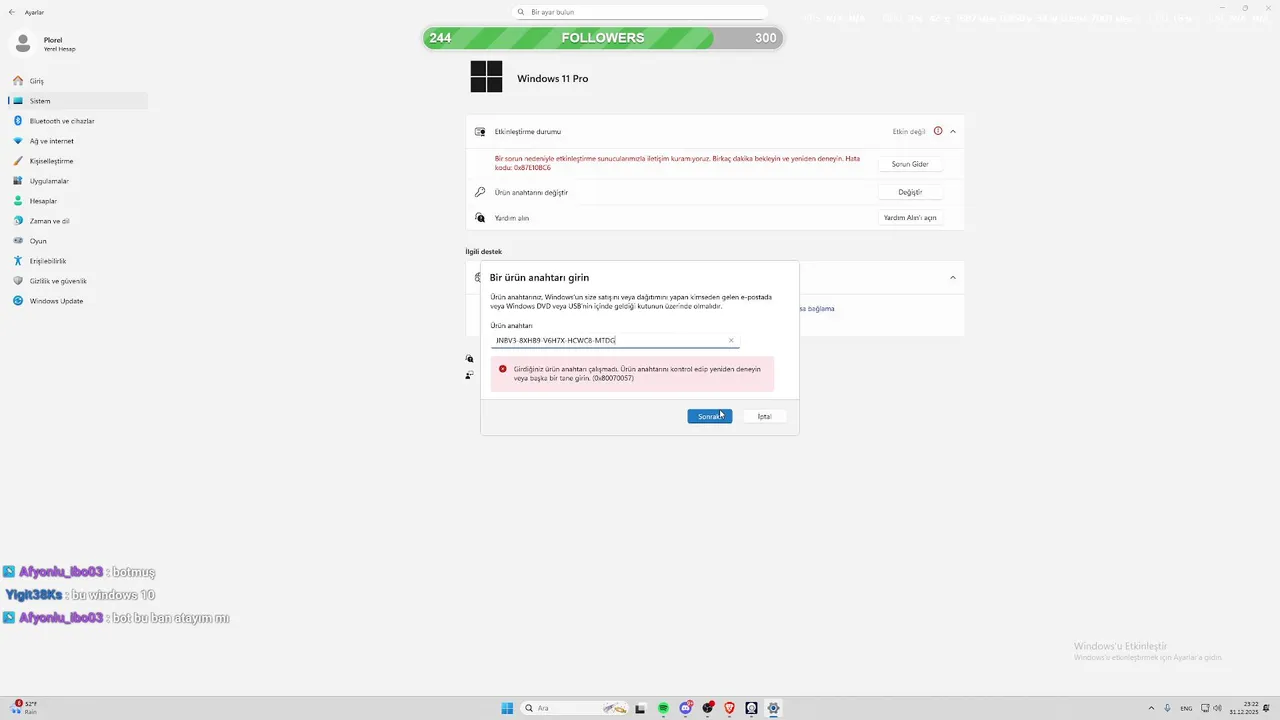Click the key icon for Ürün anahtarını değiştir
This screenshot has height=720, width=1280.
[480, 192]
